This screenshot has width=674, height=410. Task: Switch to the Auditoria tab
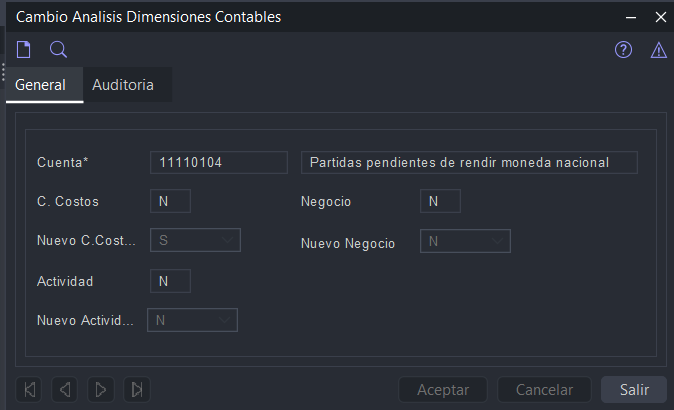click(x=123, y=85)
